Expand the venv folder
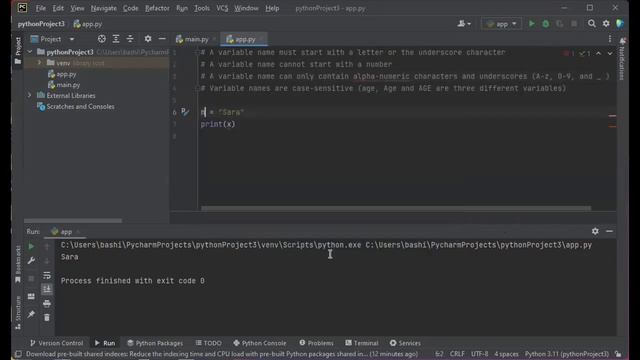The height and width of the screenshot is (360, 640). point(40,63)
